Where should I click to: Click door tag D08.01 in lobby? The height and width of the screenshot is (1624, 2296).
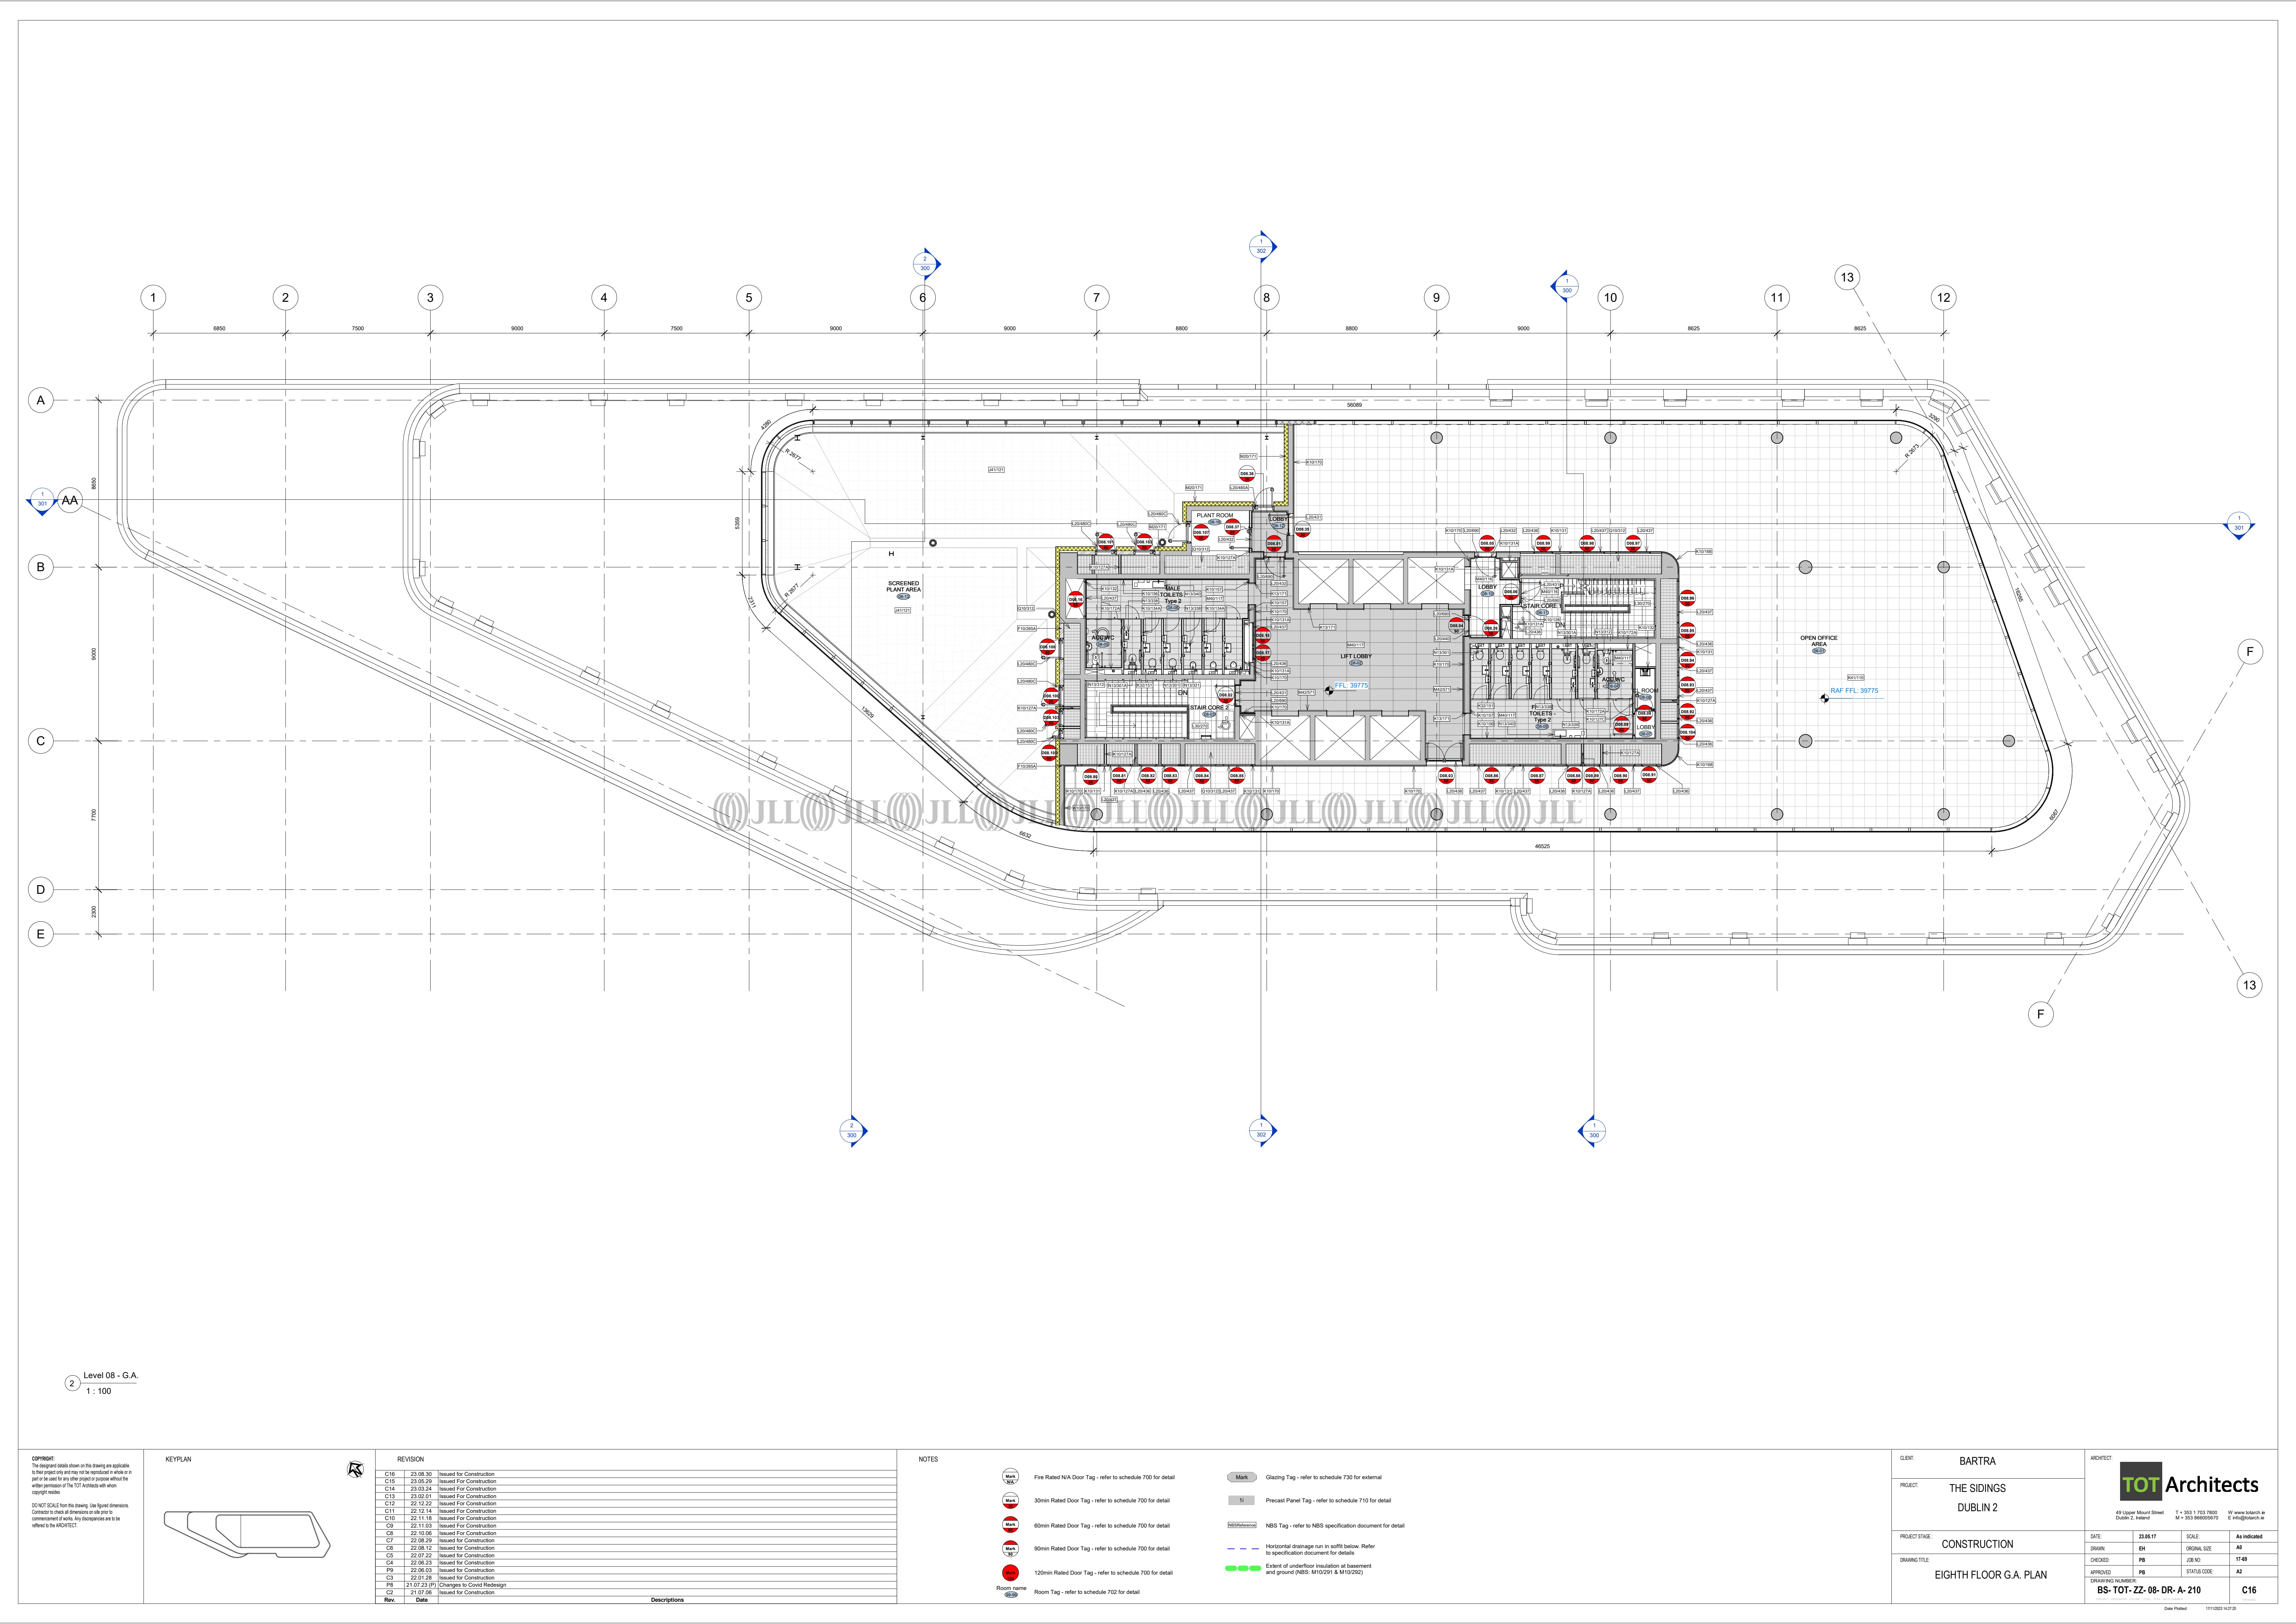tap(1274, 544)
